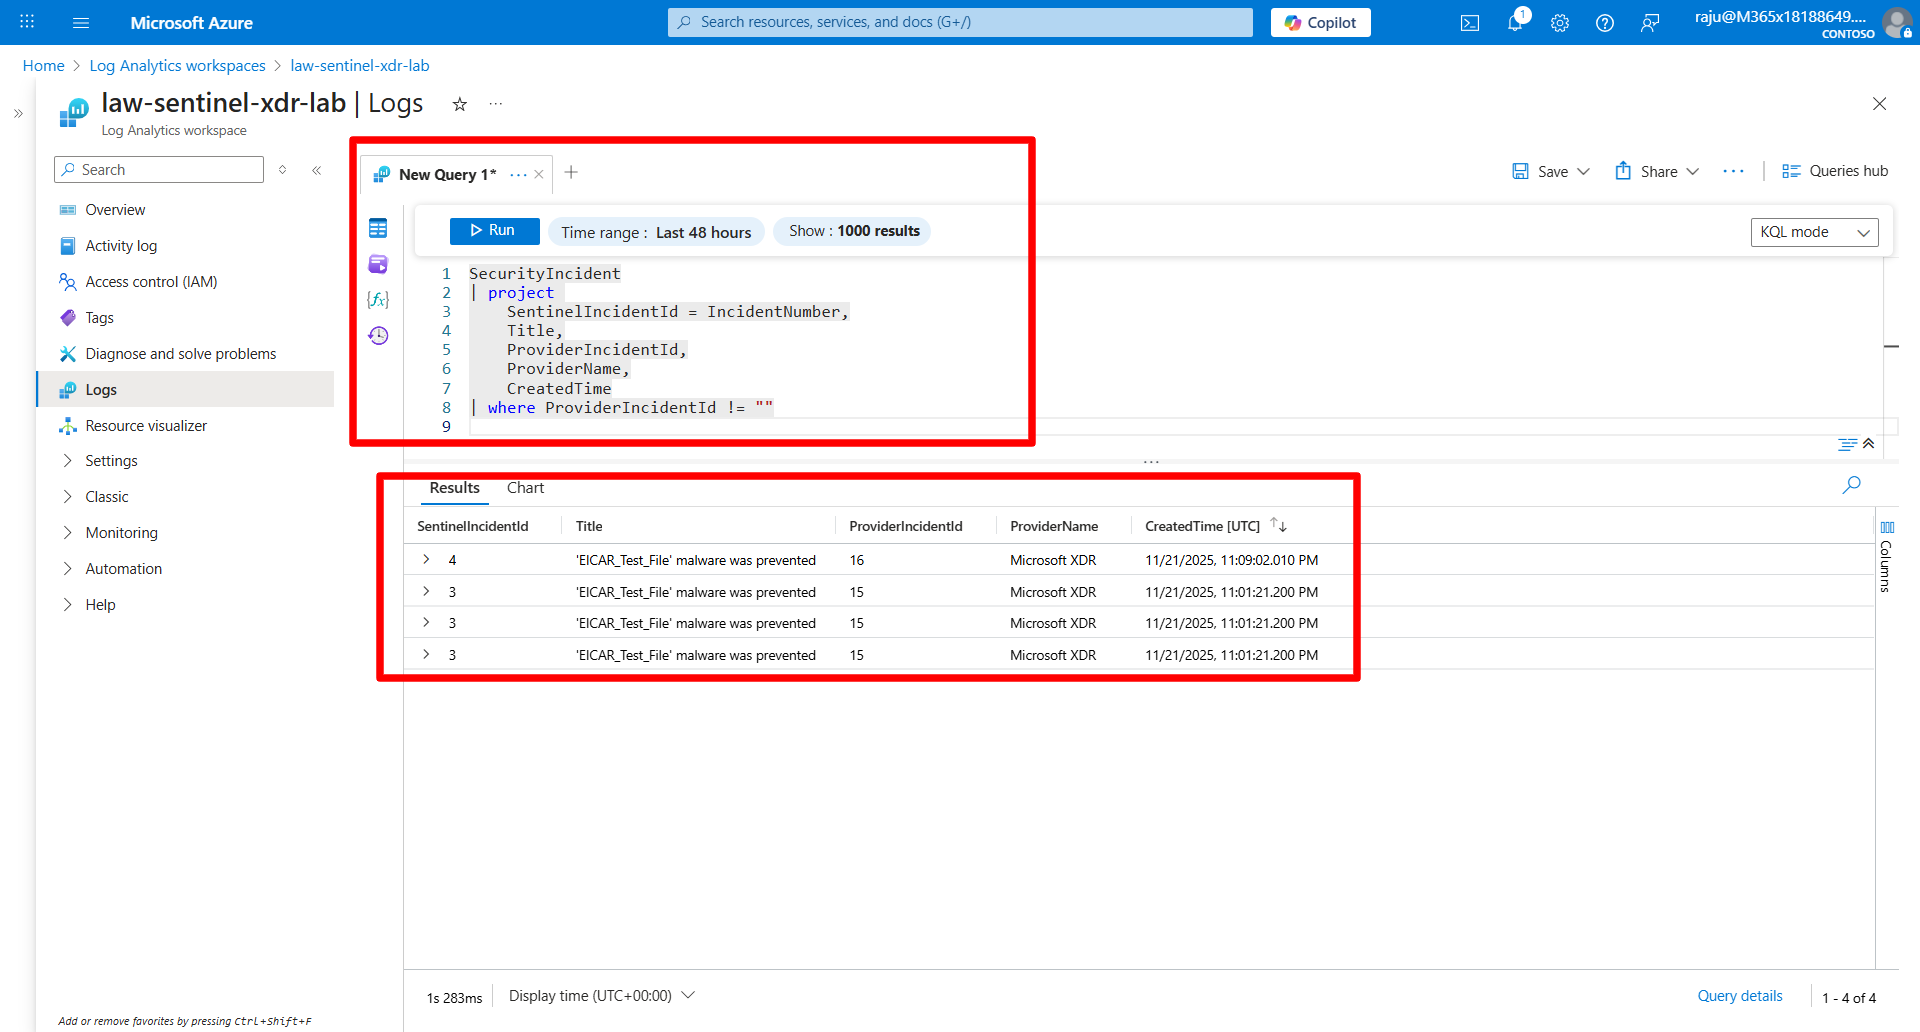Image resolution: width=1920 pixels, height=1032 pixels.
Task: Open the more options ellipsis beside the page title
Action: (496, 104)
